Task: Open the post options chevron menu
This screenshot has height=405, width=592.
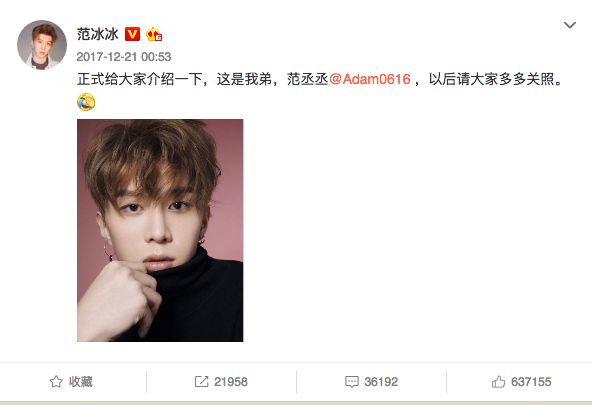Action: pos(570,25)
